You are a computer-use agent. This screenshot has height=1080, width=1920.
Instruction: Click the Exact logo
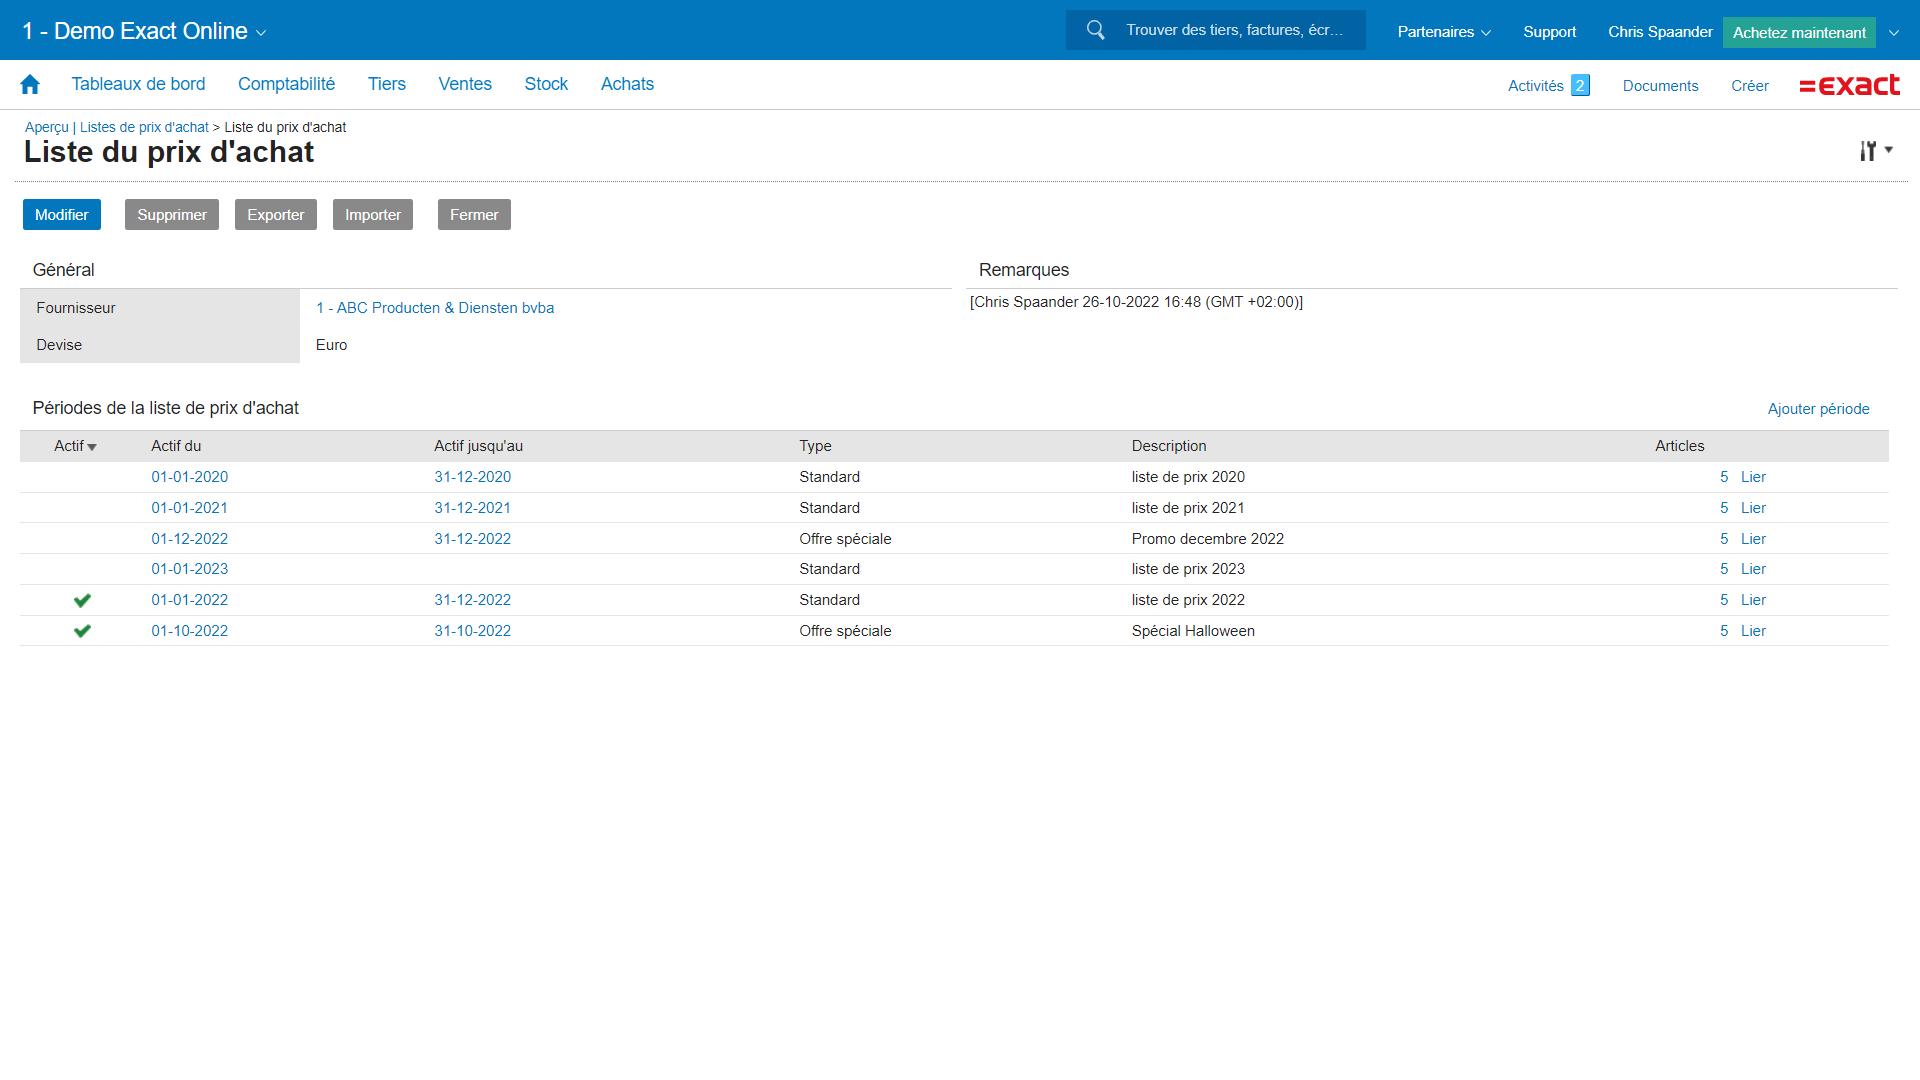tap(1849, 86)
